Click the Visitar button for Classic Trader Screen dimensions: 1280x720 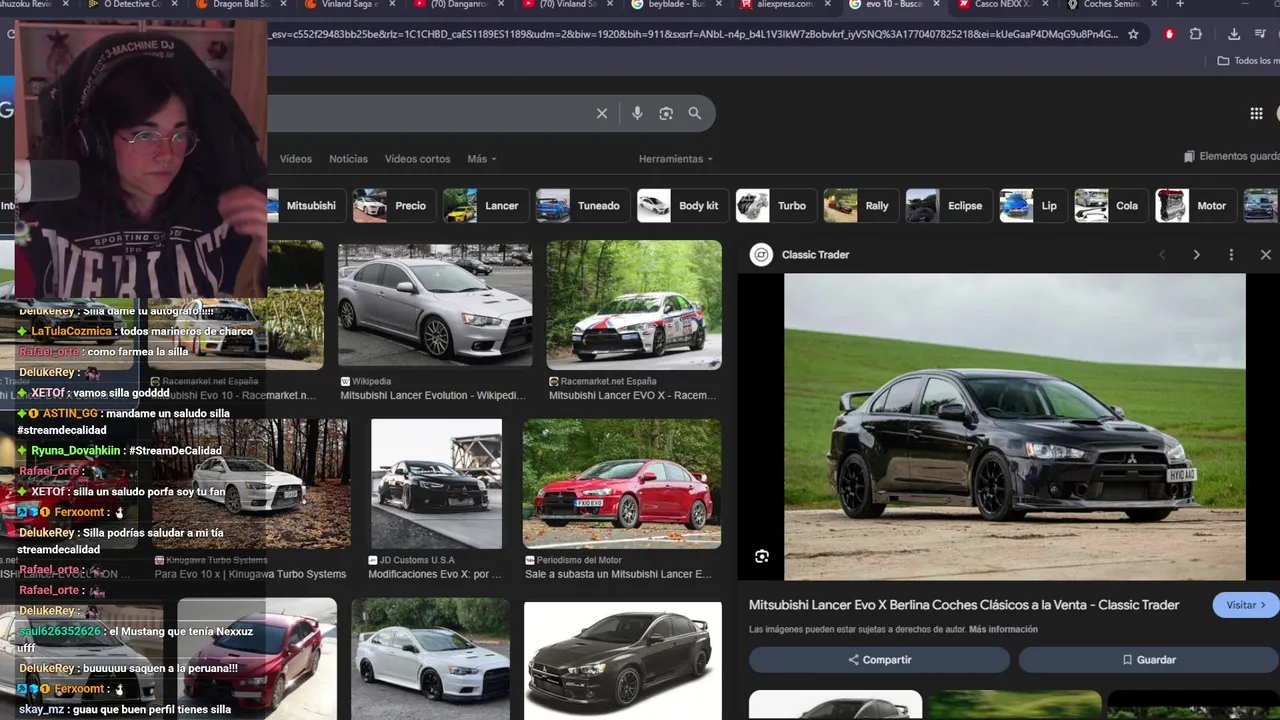pos(1246,605)
